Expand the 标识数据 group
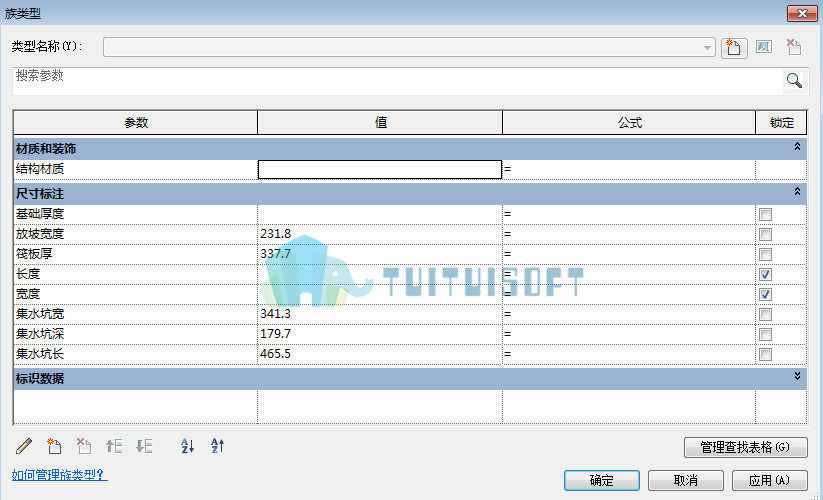This screenshot has height=500, width=823. point(797,376)
